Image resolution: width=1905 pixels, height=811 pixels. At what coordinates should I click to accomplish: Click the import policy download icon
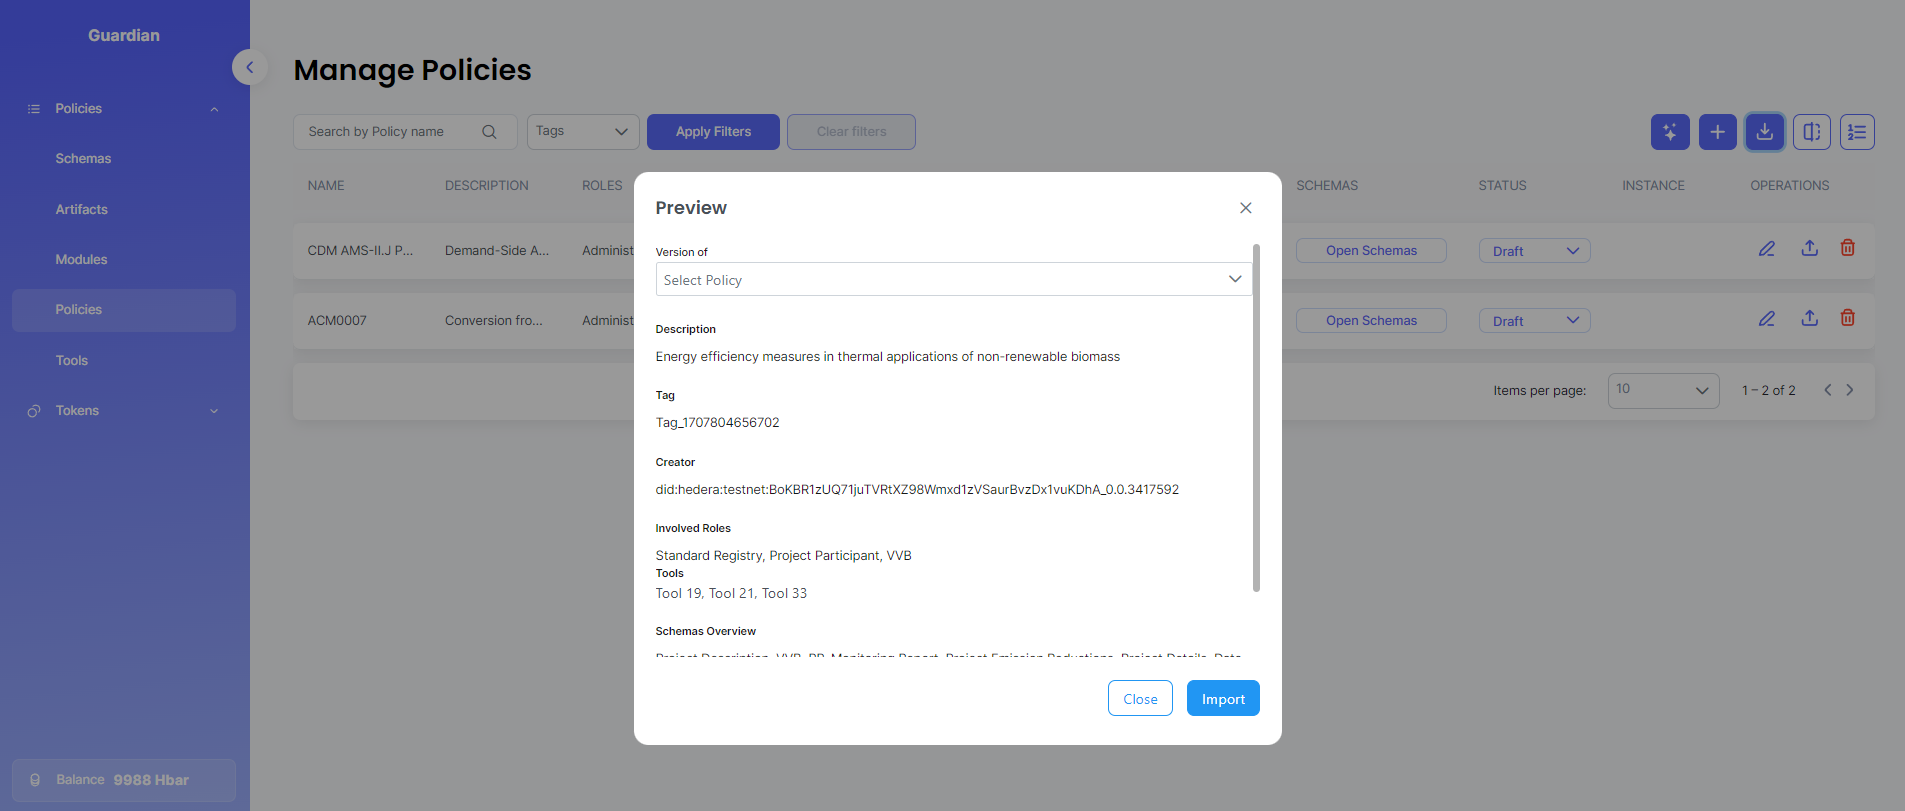[1764, 132]
